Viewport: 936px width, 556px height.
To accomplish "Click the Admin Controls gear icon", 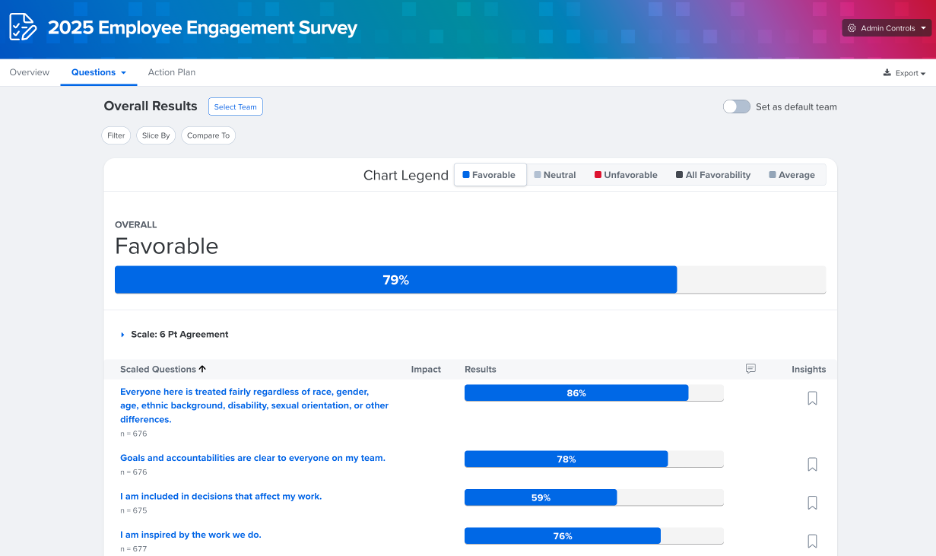I will [852, 28].
